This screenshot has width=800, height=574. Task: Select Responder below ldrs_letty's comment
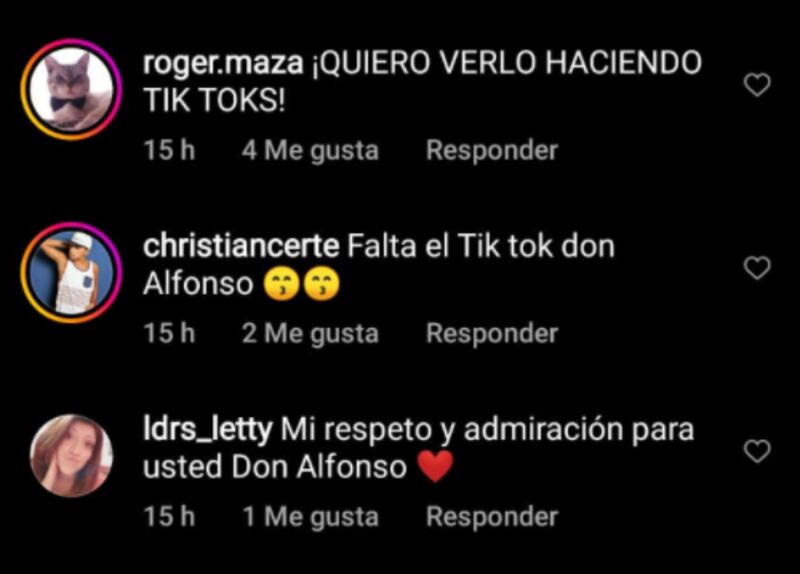click(x=492, y=517)
